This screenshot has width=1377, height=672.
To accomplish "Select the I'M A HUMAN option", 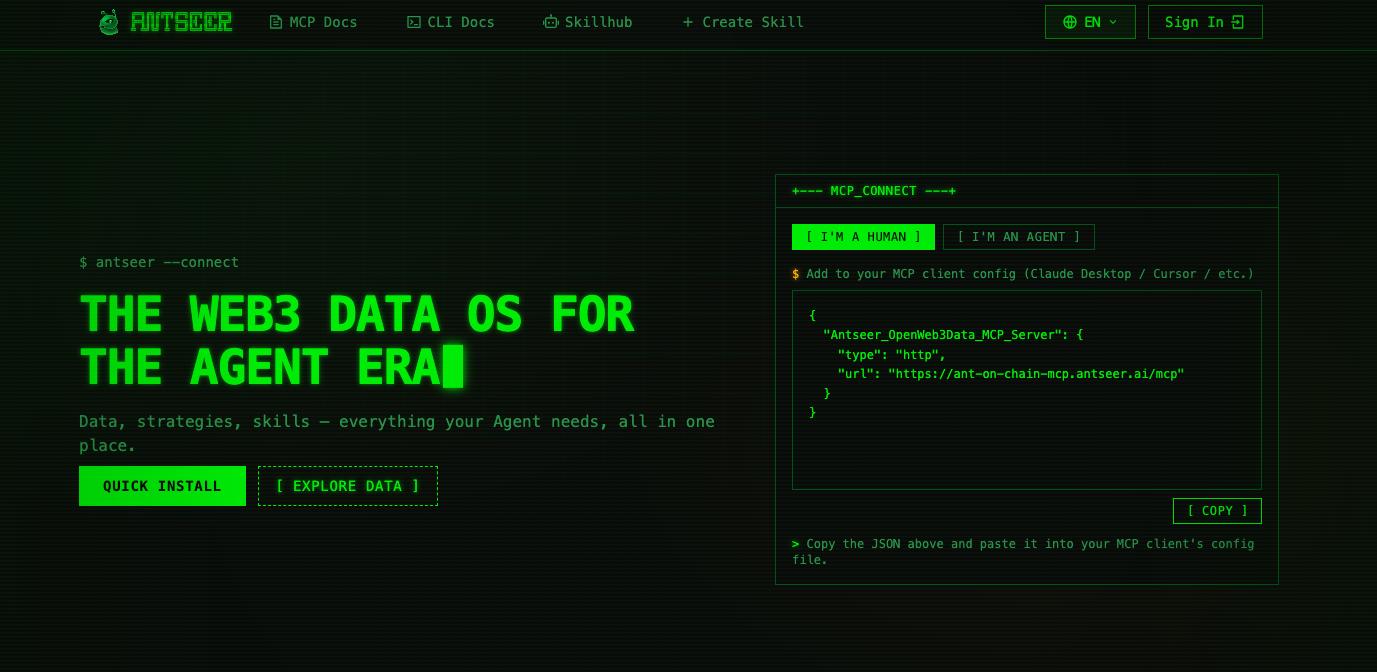I will click(863, 237).
